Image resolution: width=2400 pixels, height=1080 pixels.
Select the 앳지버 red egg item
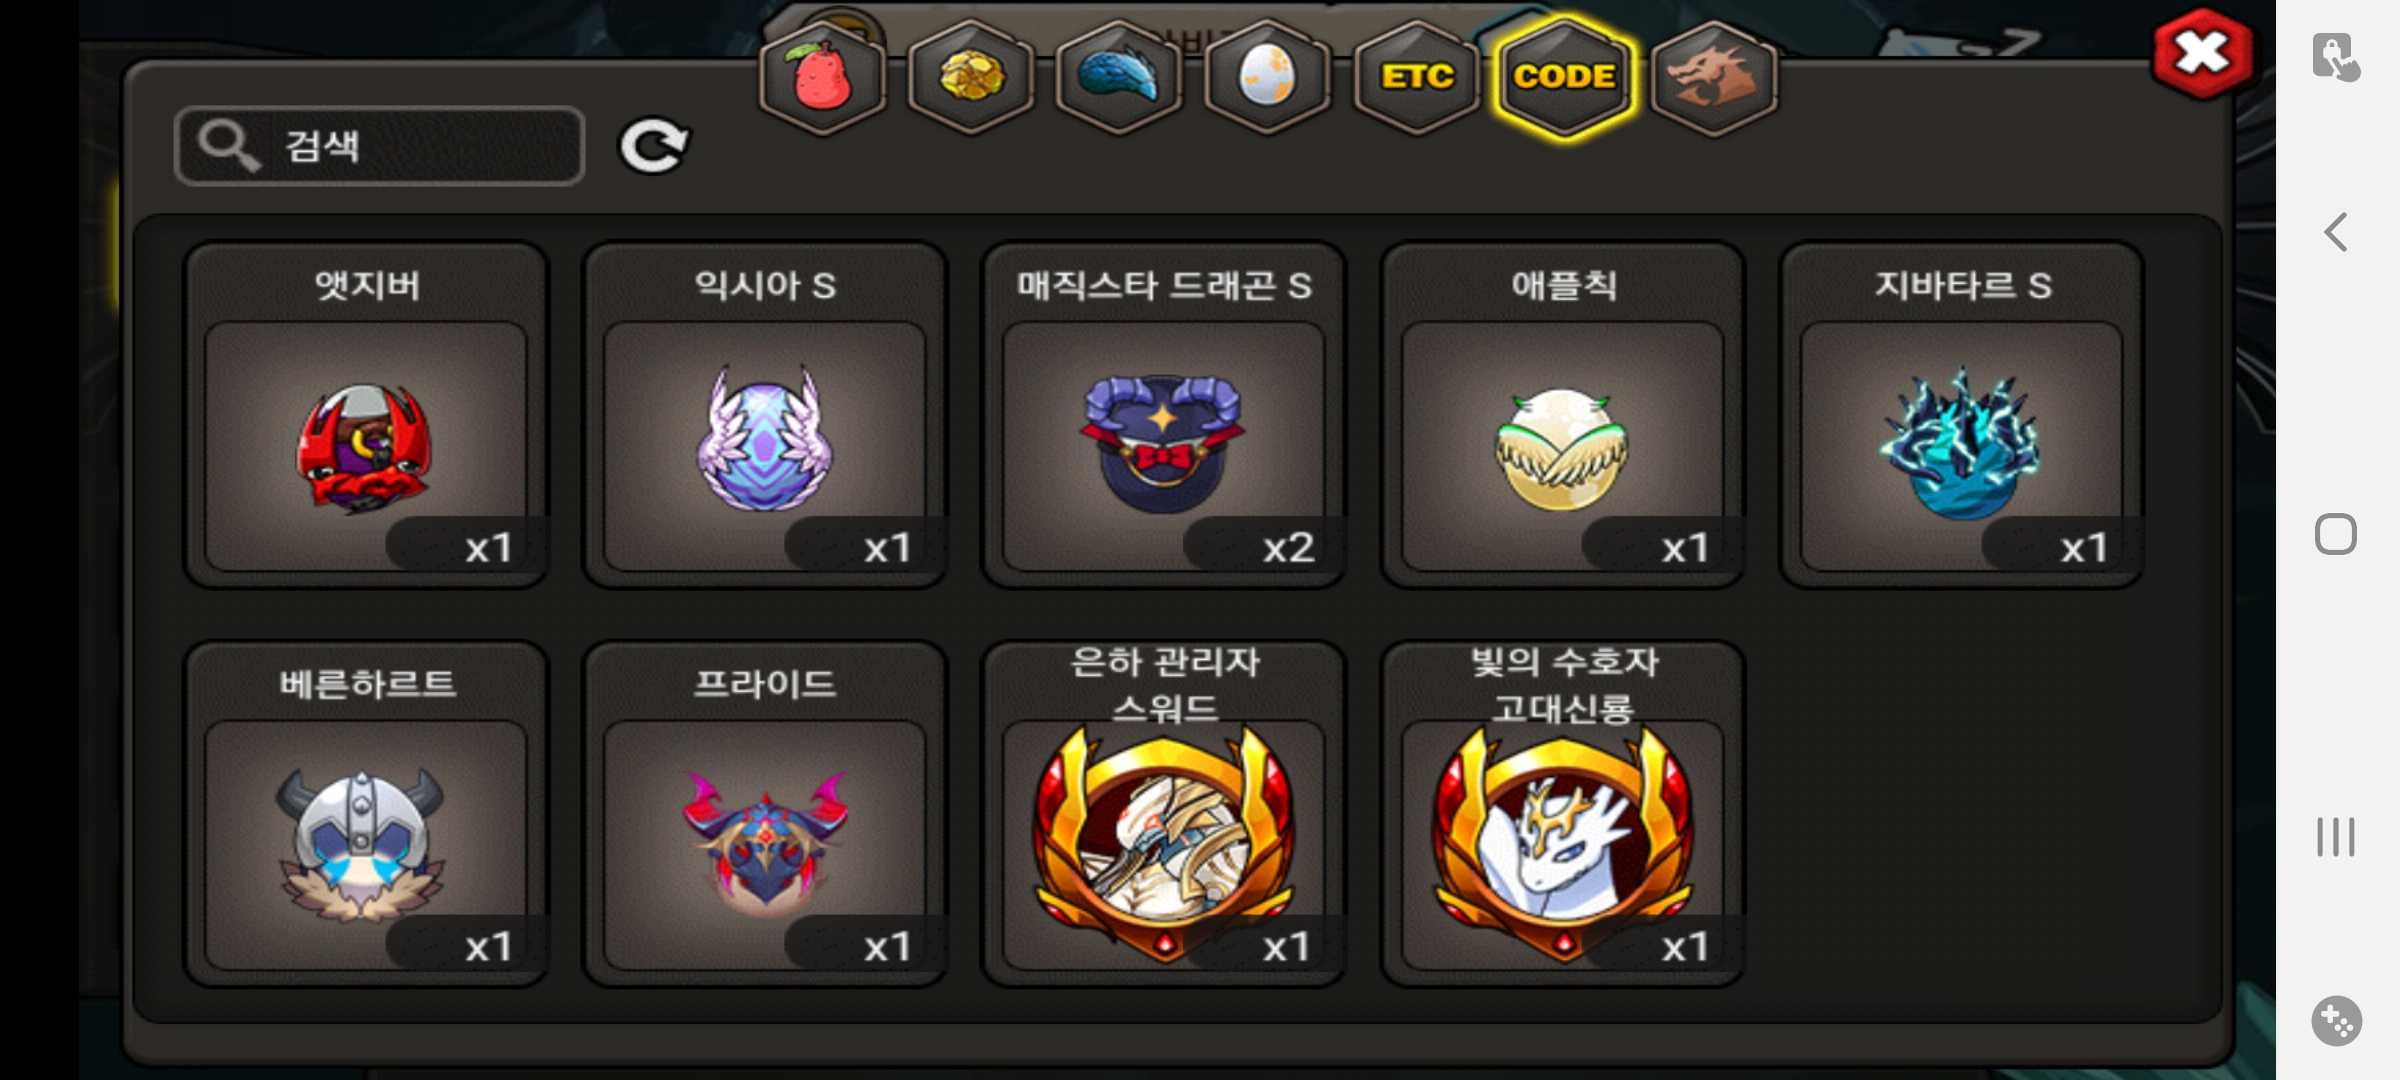pos(366,415)
